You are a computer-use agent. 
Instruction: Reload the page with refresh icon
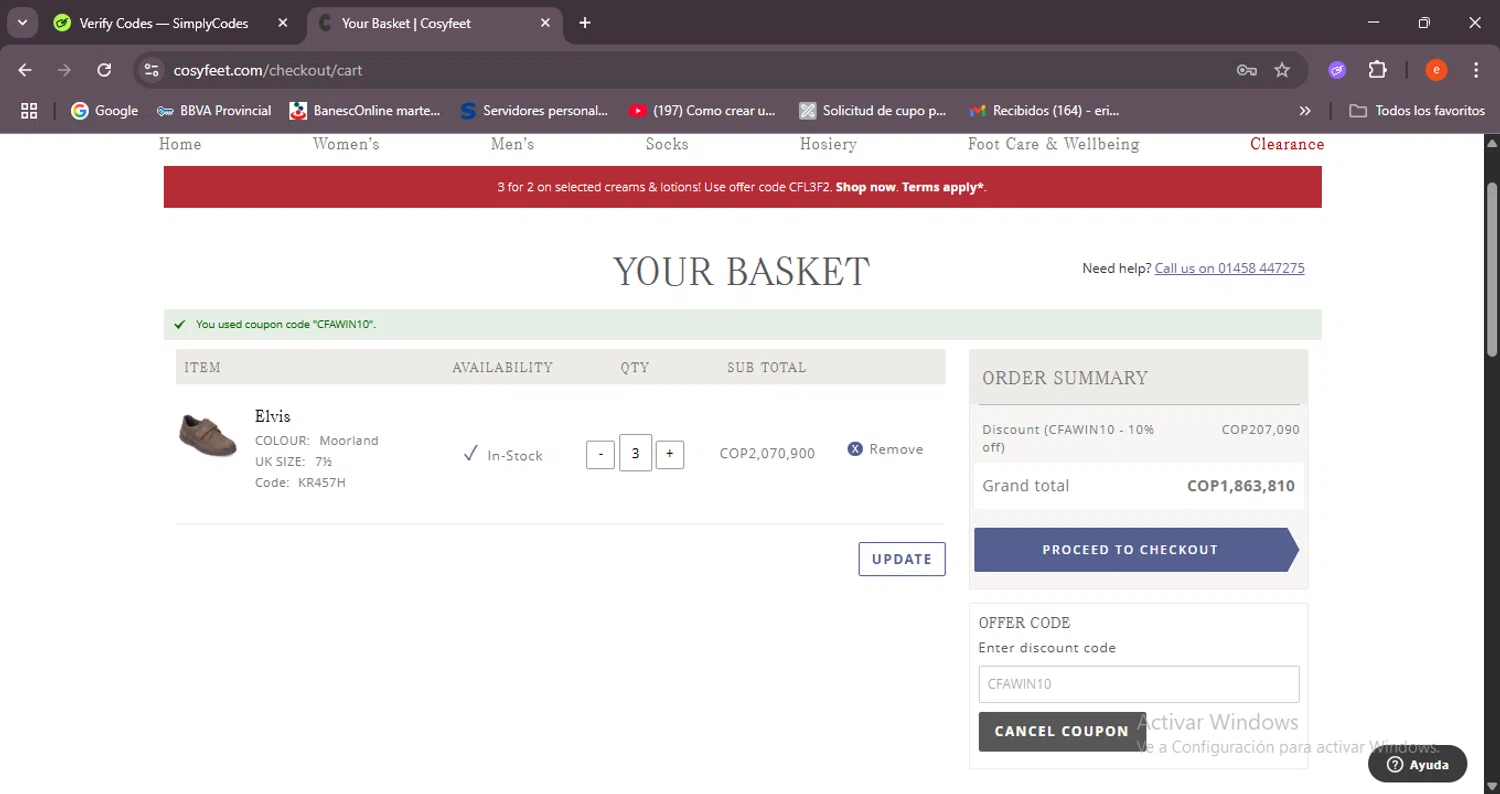pyautogui.click(x=104, y=70)
